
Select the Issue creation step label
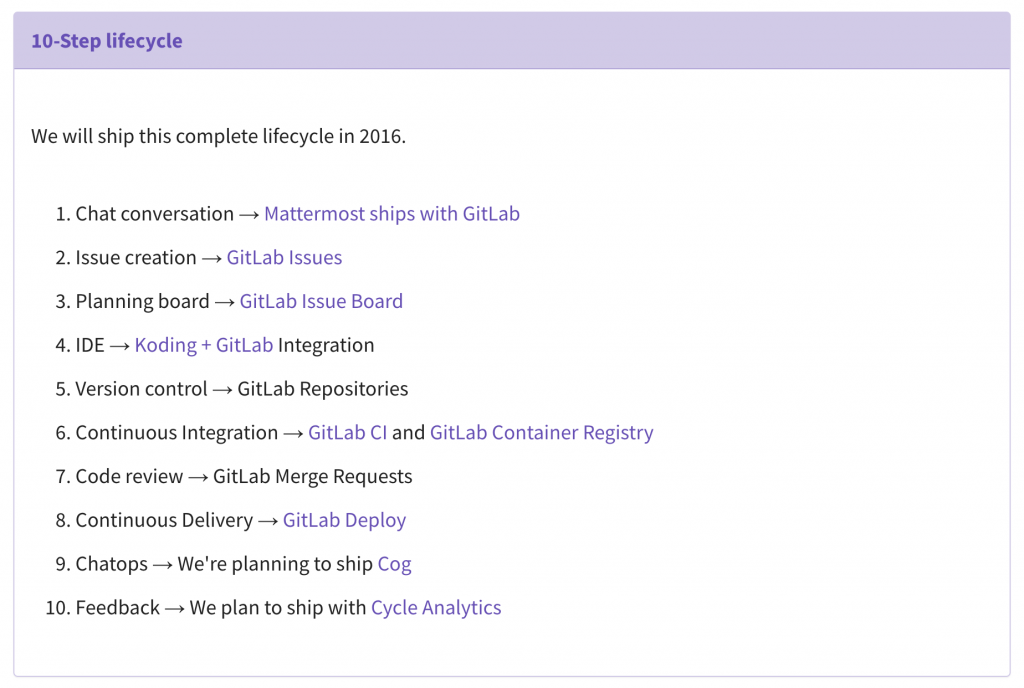point(136,258)
